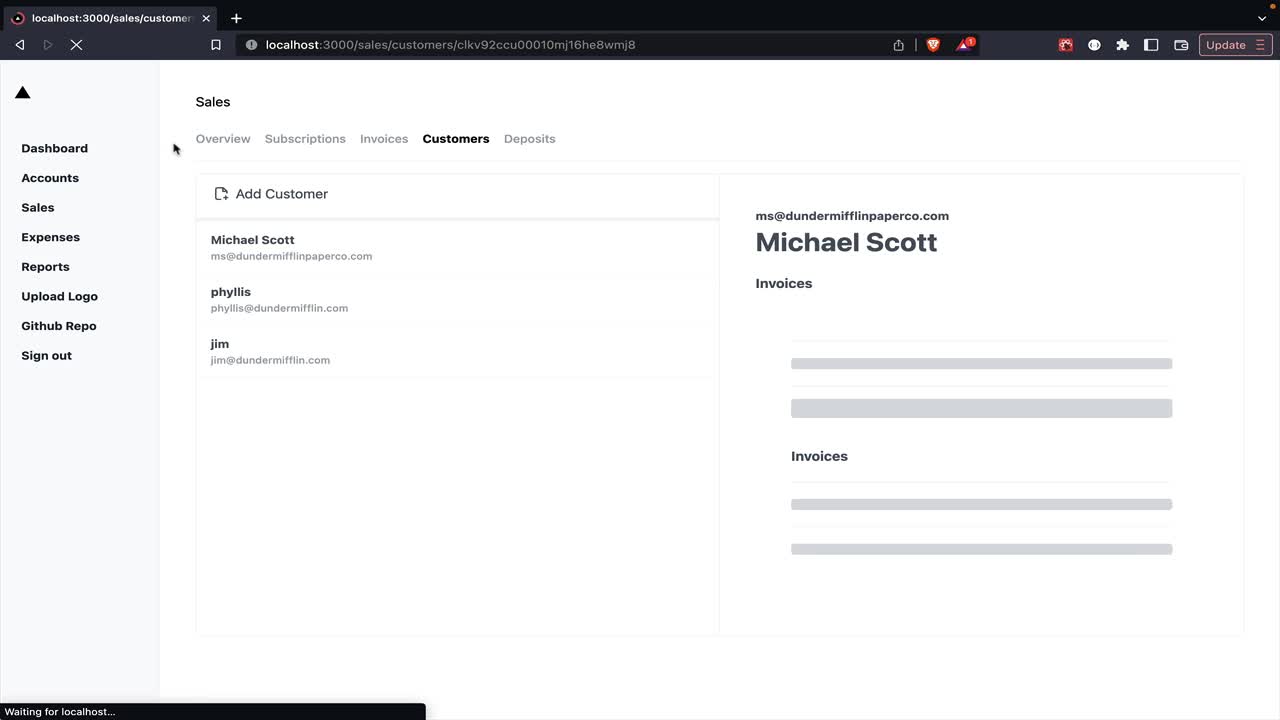The image size is (1280, 720).
Task: Stop page loading with the X button
Action: (76, 45)
